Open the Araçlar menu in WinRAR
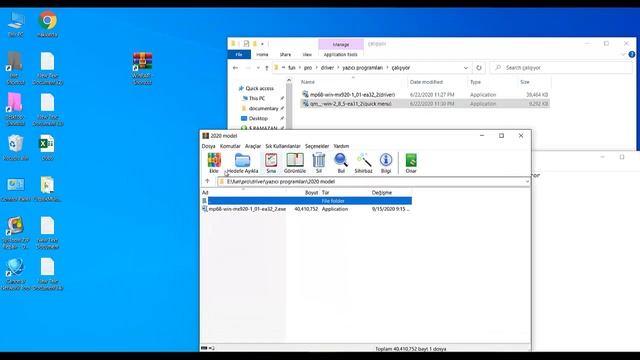 (x=253, y=146)
